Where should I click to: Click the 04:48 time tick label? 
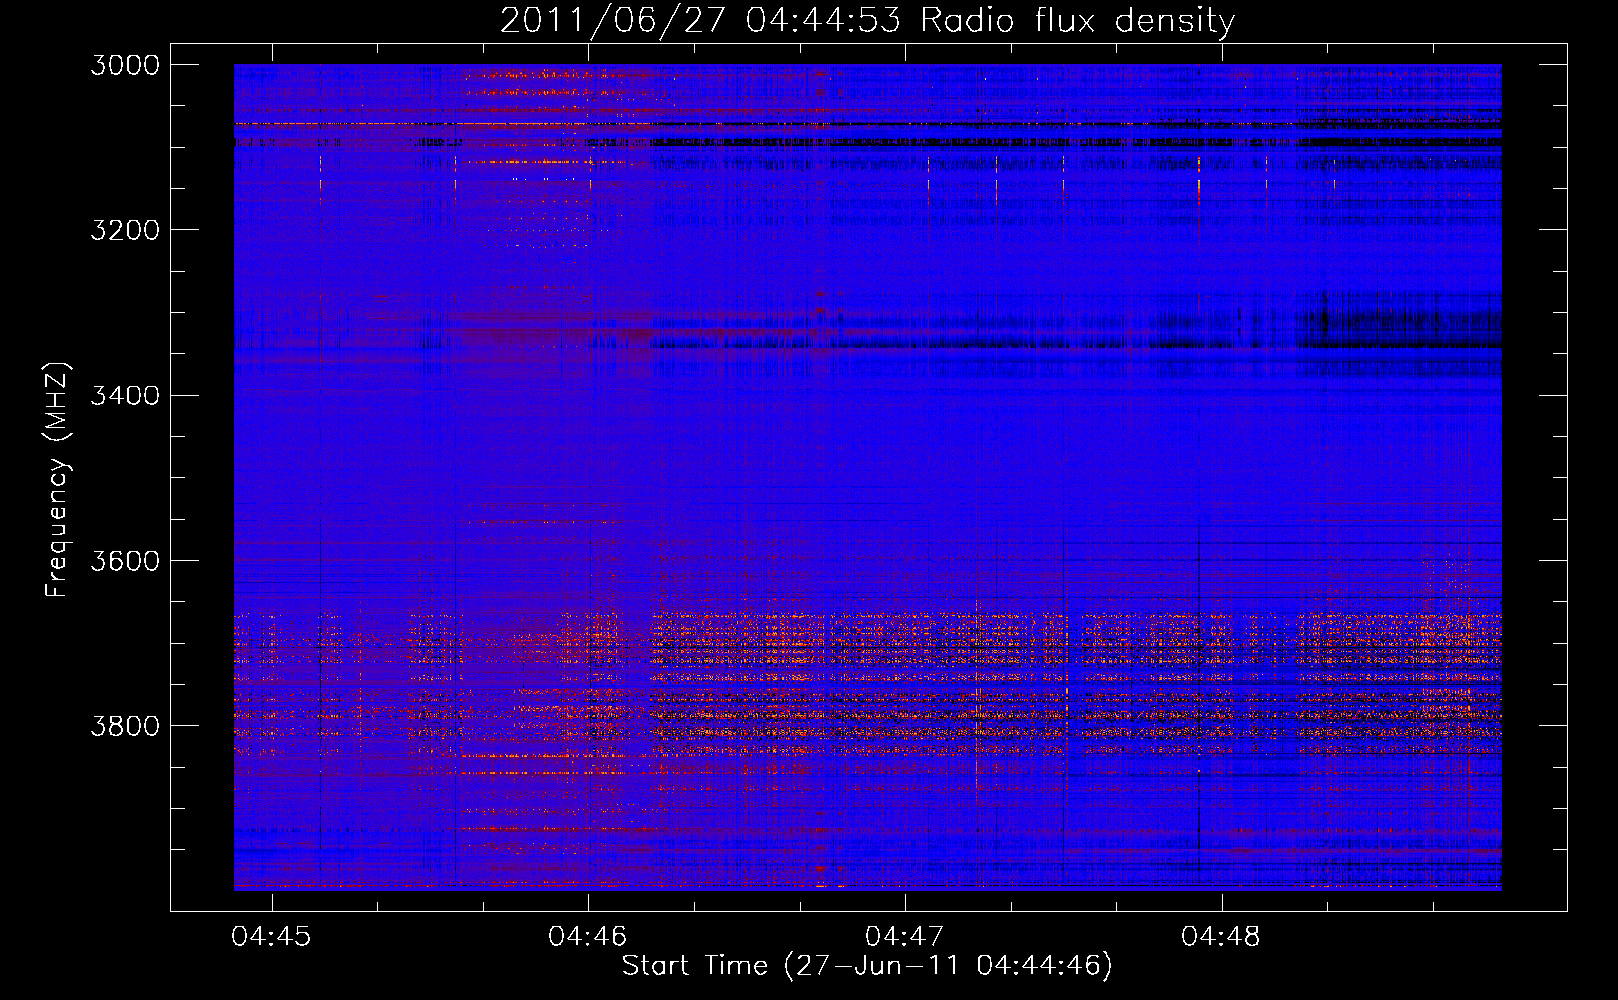pos(1221,936)
